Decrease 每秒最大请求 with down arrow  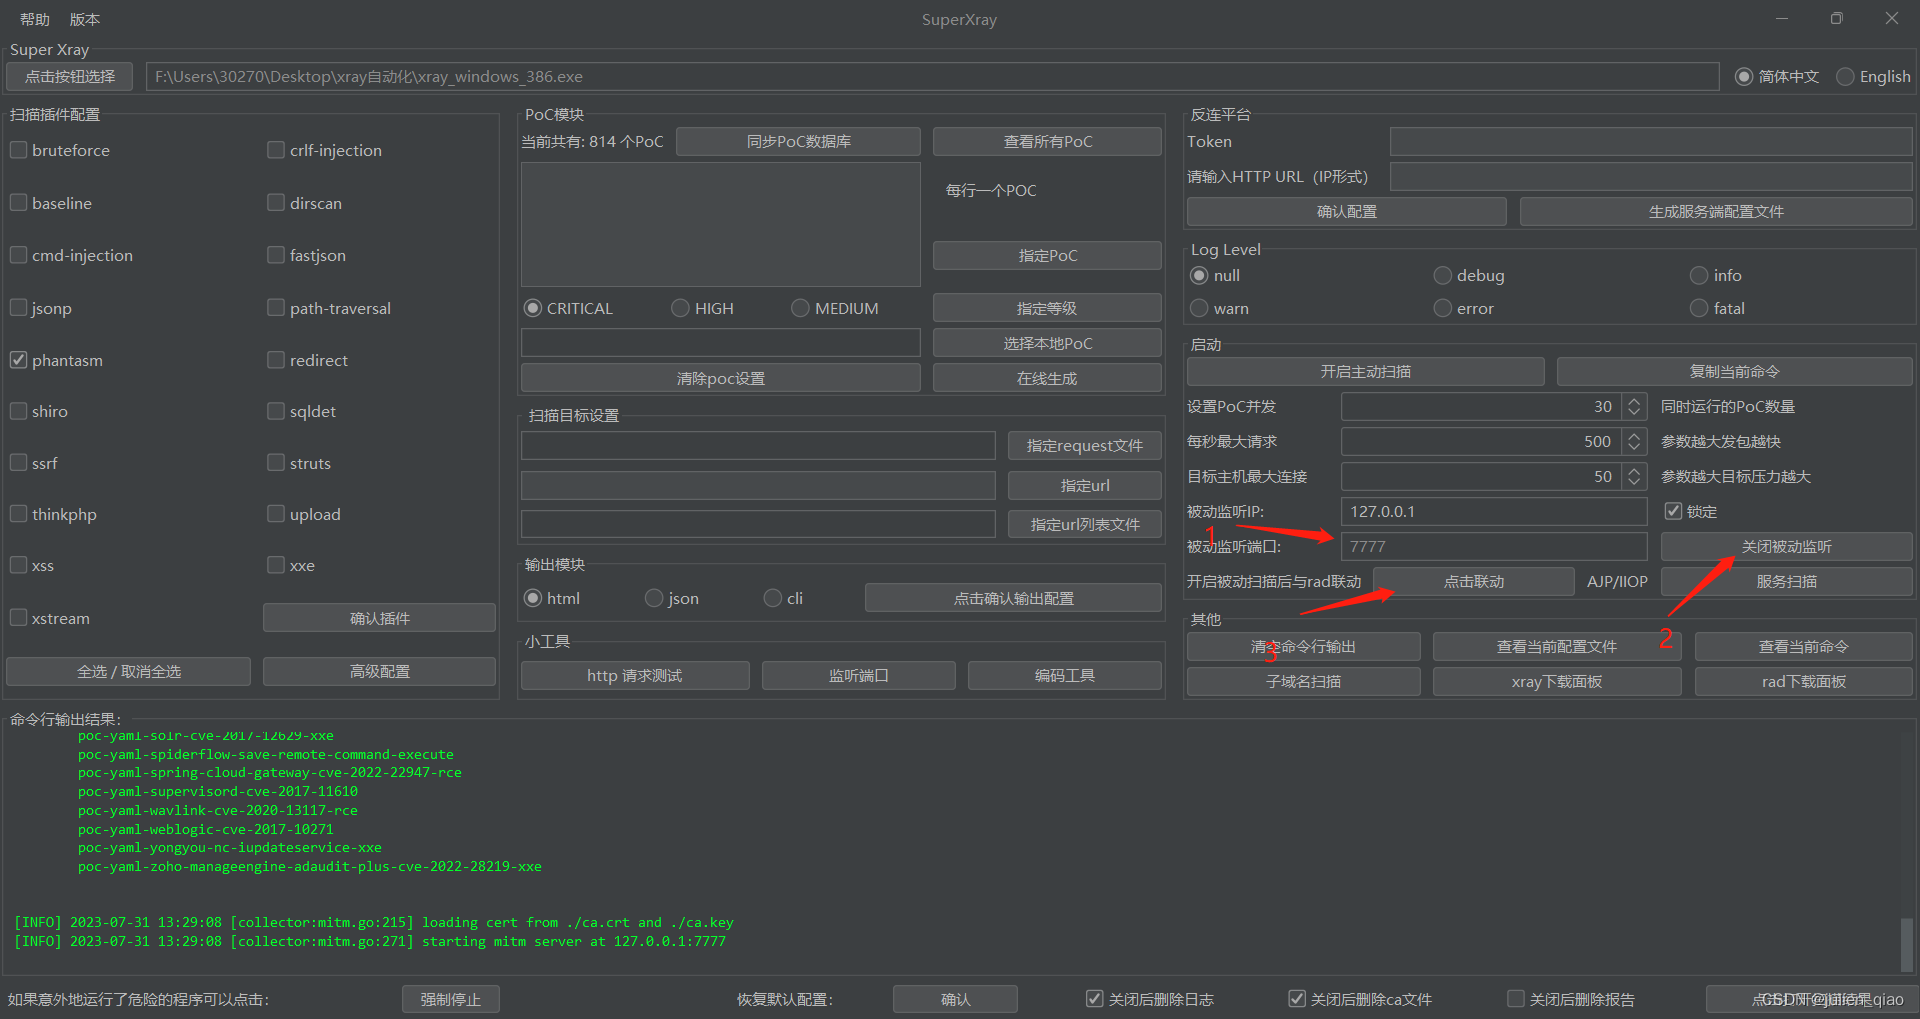click(x=1634, y=448)
